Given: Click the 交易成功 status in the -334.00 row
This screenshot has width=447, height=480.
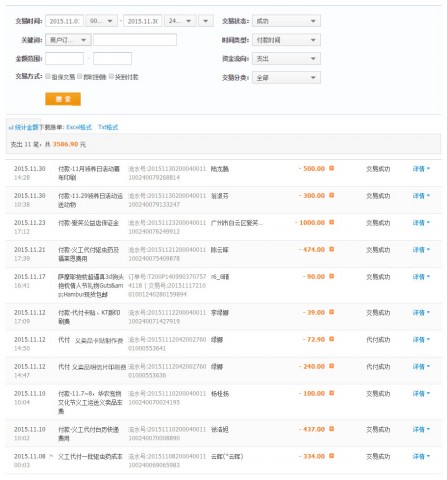Looking at the screenshot, I should [378, 456].
